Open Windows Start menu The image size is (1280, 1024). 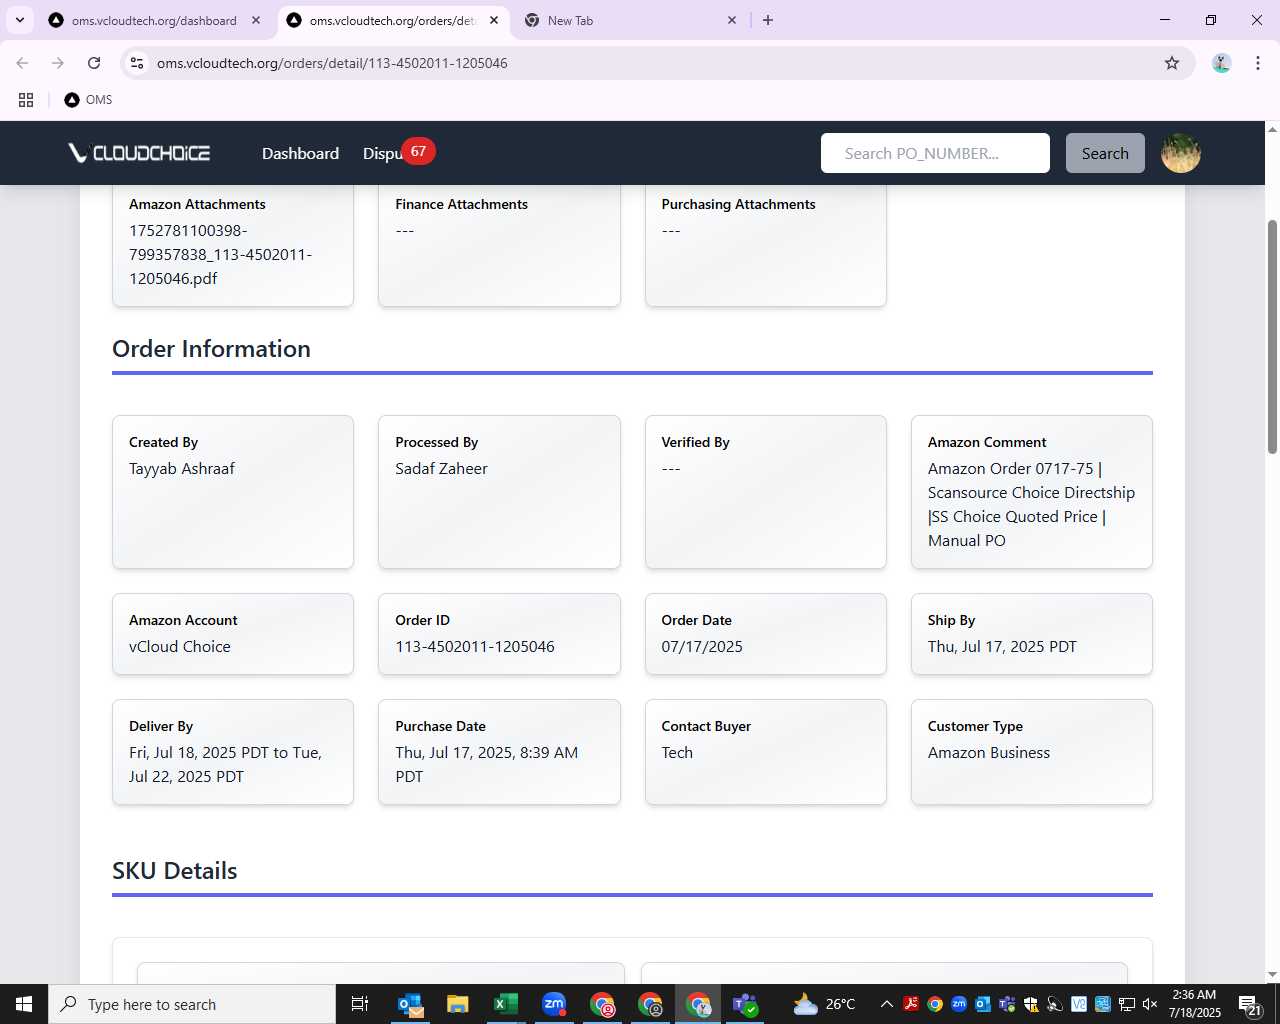[x=24, y=1004]
